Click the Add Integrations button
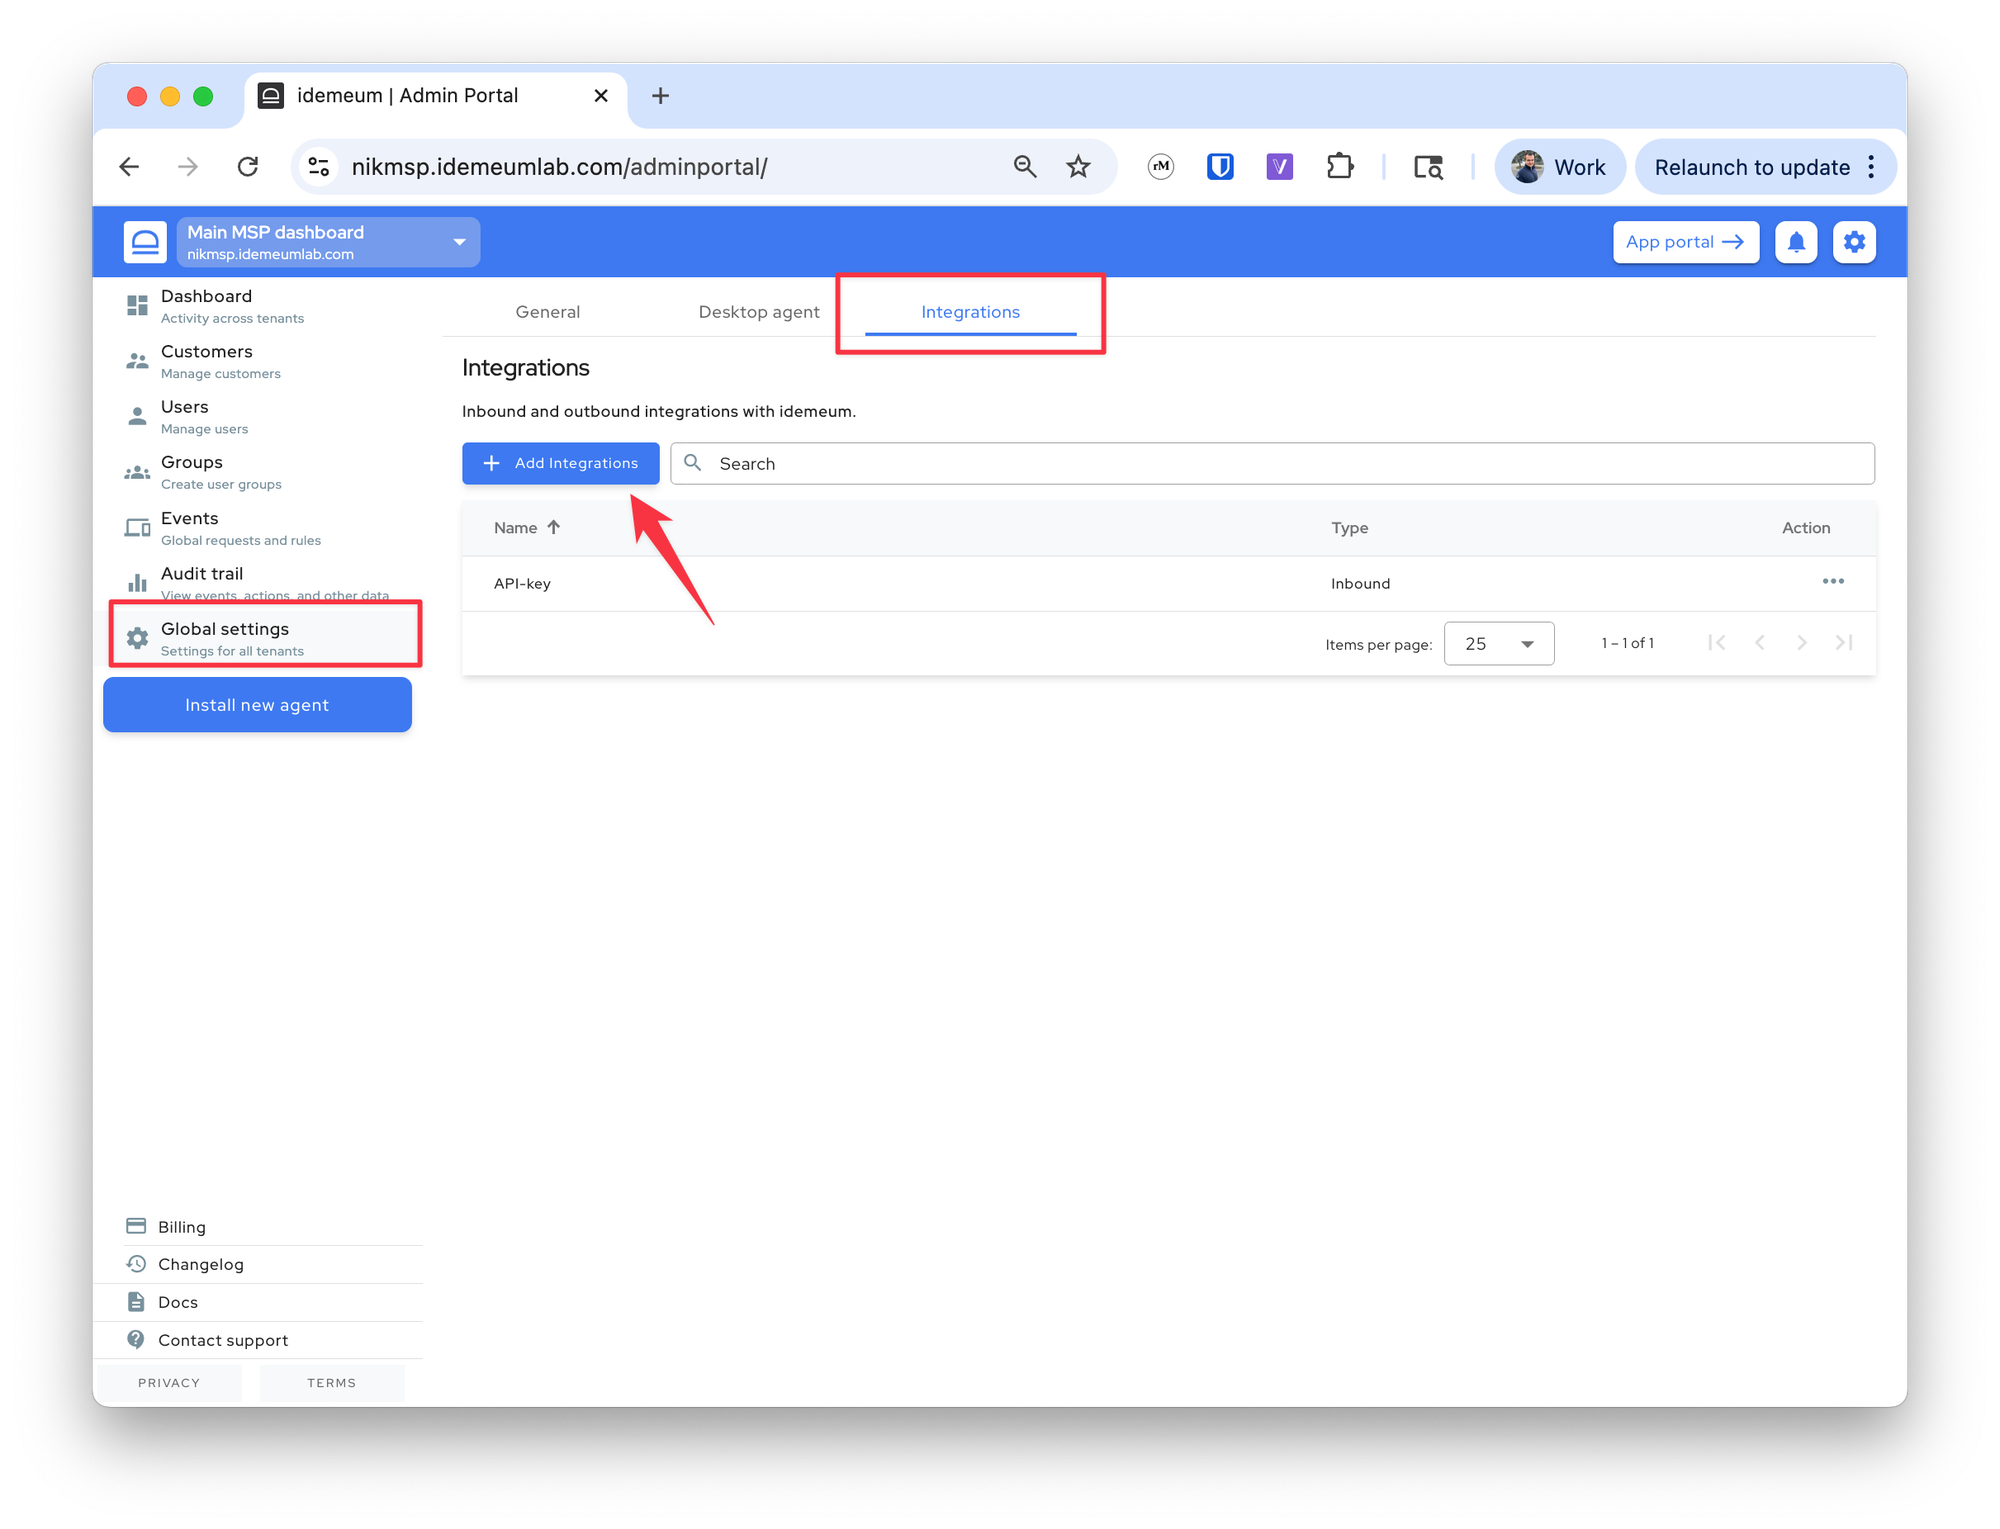The width and height of the screenshot is (2000, 1529). [560, 463]
